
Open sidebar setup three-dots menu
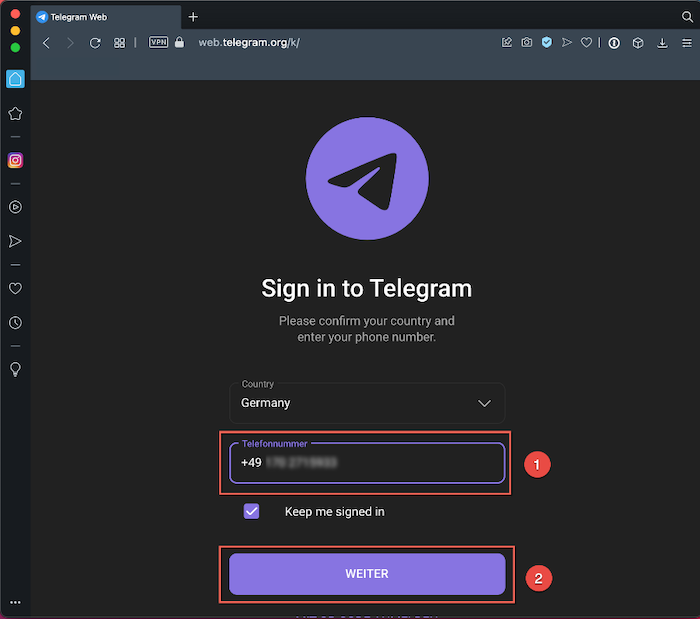click(x=15, y=602)
